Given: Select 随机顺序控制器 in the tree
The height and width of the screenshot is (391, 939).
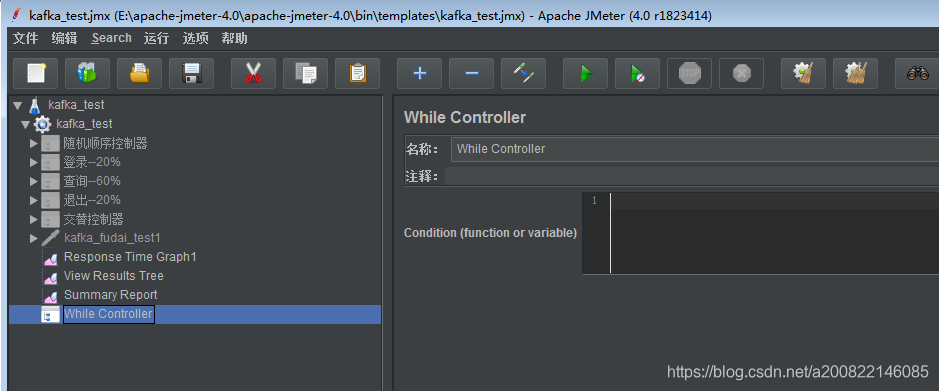Looking at the screenshot, I should pos(105,144).
